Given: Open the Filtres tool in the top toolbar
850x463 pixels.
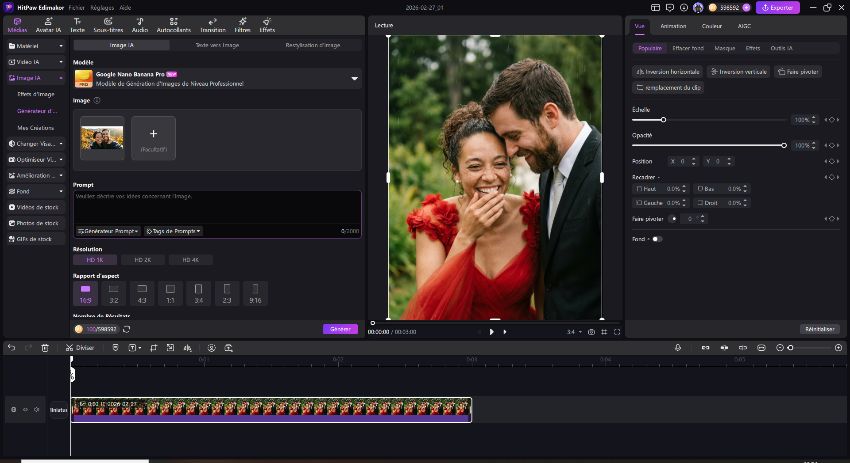Looking at the screenshot, I should point(242,25).
